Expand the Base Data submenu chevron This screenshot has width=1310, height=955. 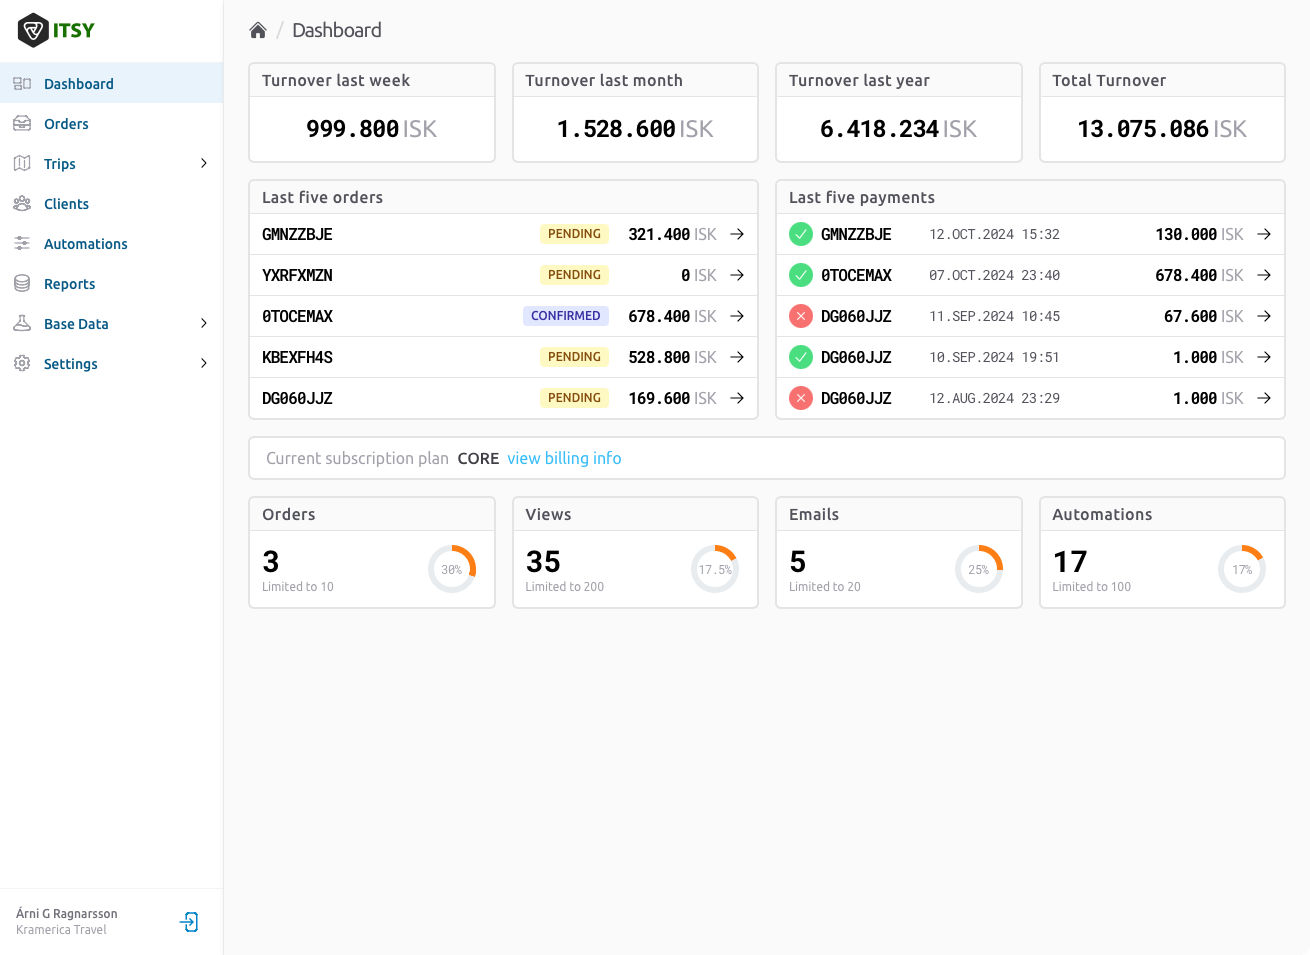click(204, 323)
